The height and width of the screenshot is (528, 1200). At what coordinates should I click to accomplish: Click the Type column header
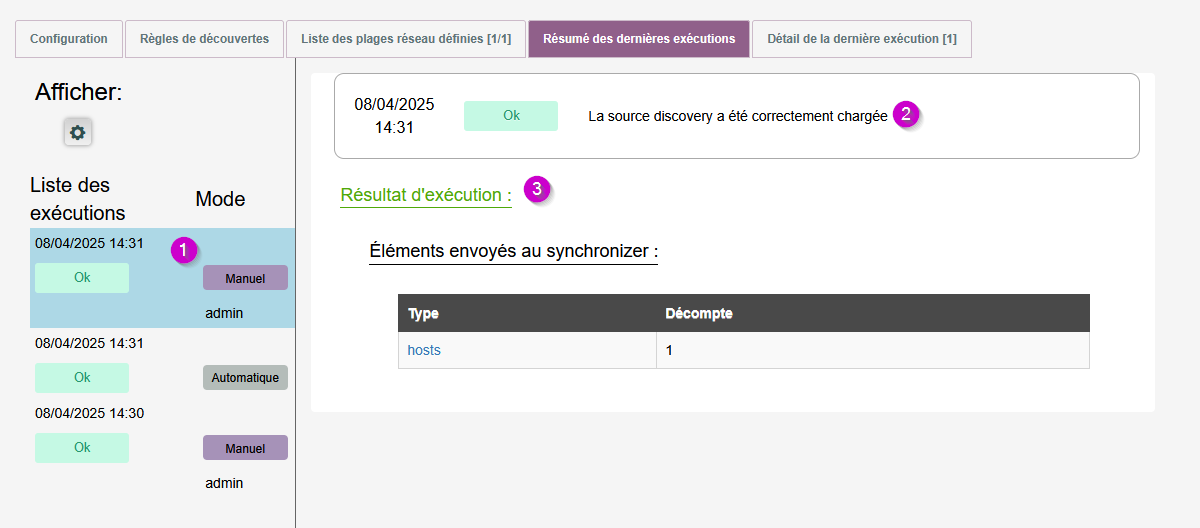coord(424,313)
